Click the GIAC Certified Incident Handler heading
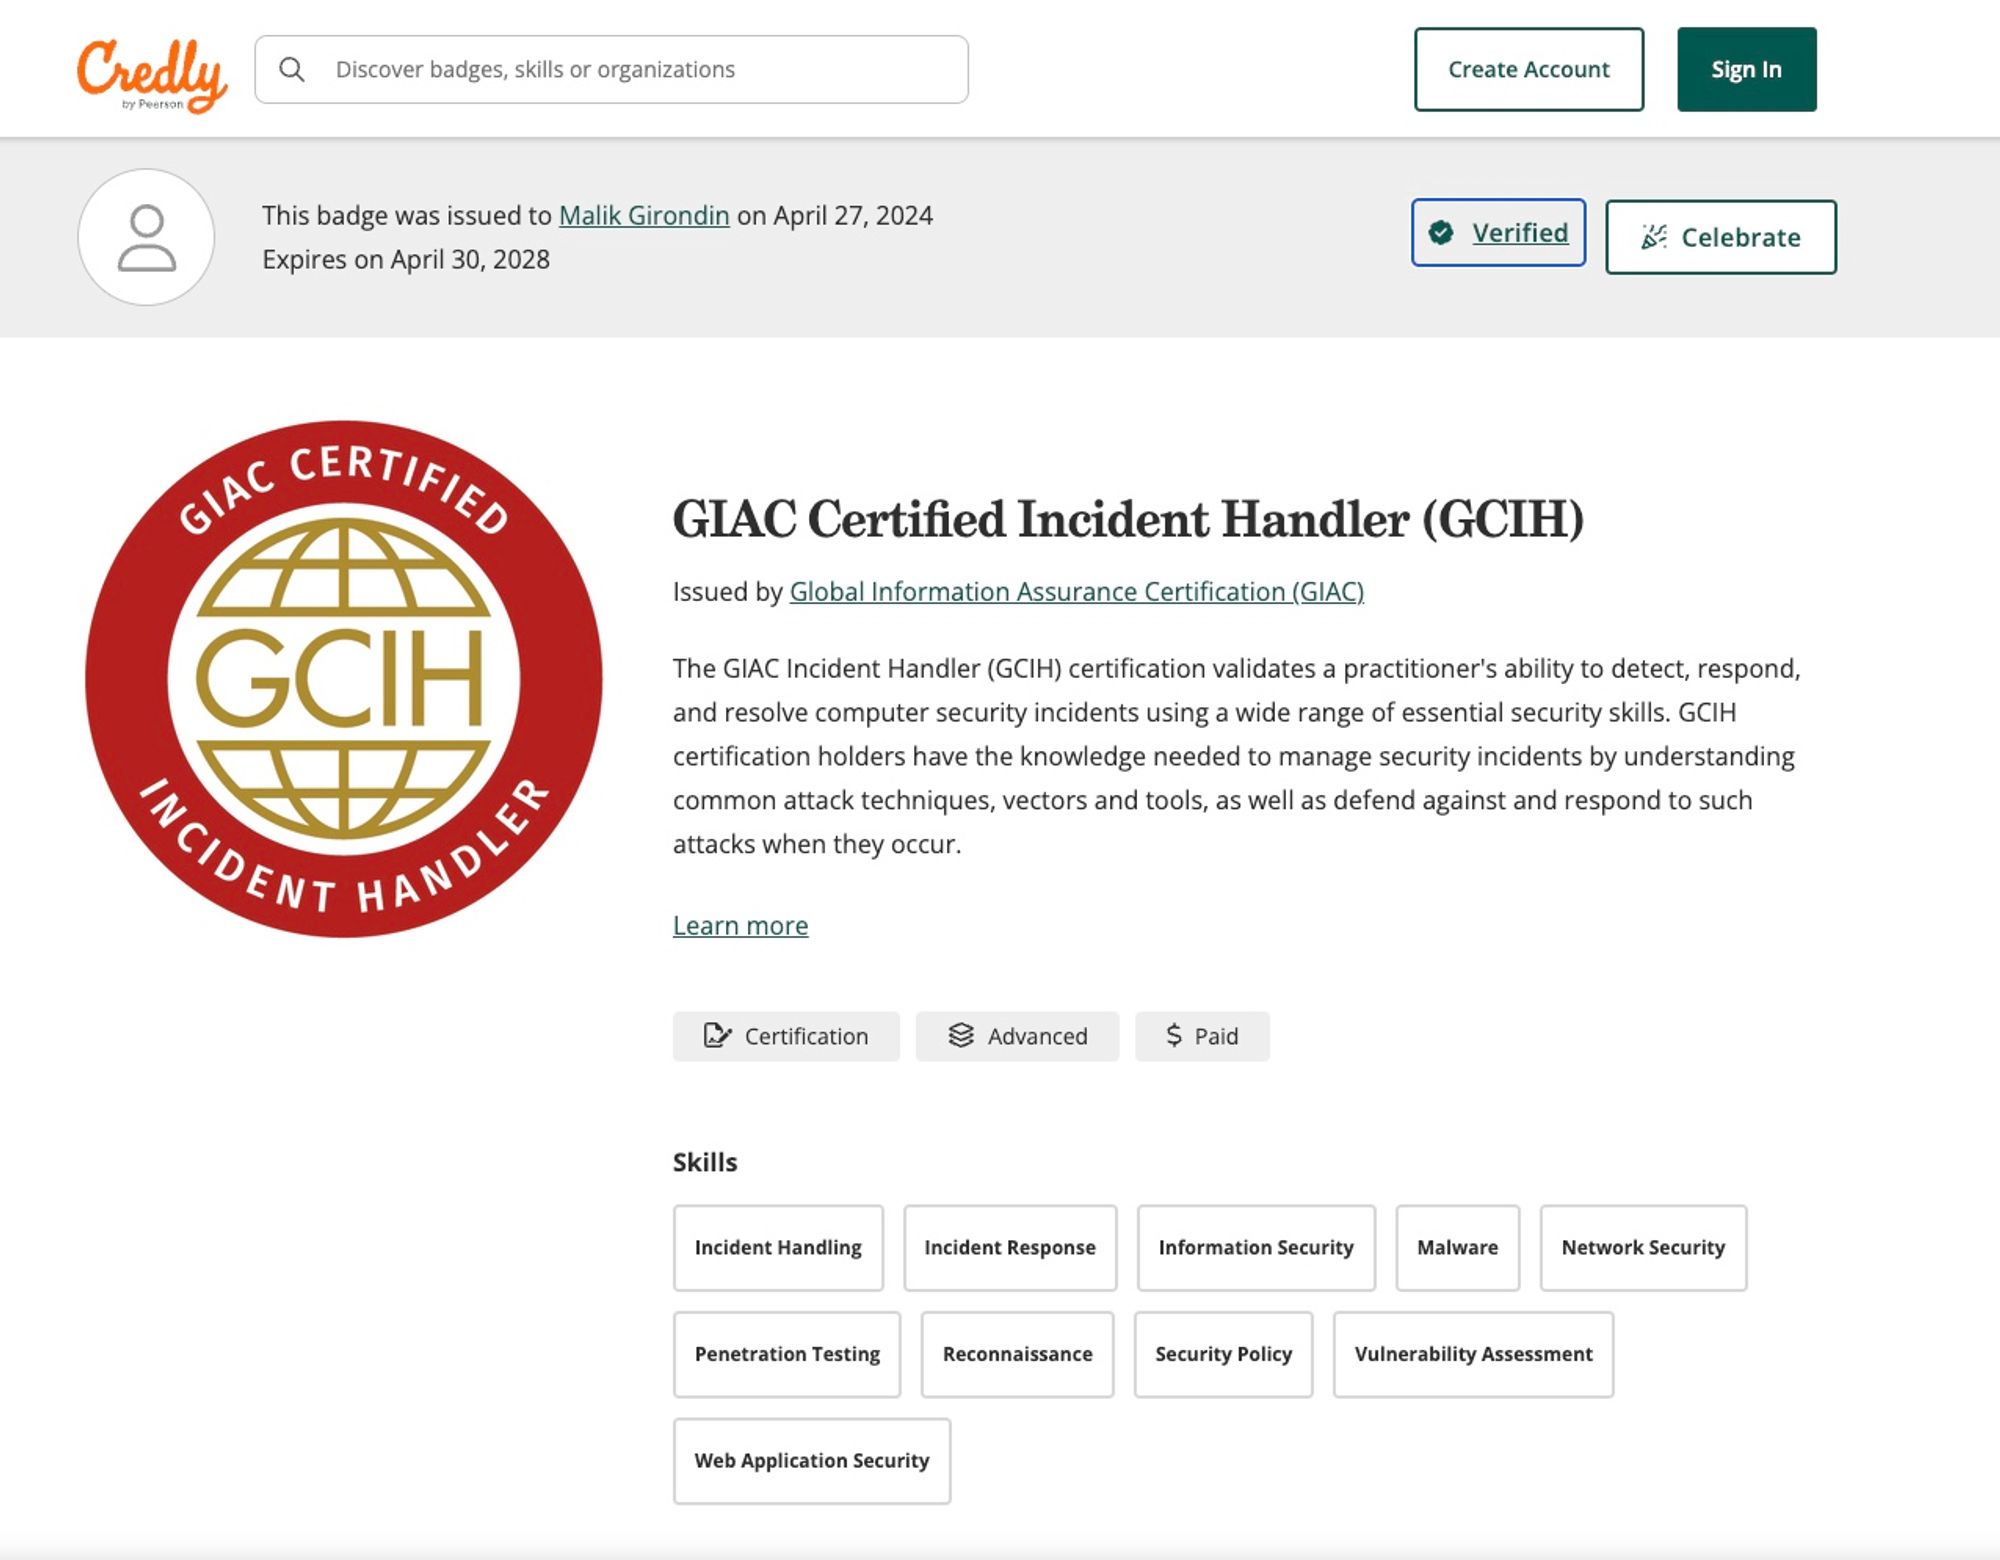Image resolution: width=2000 pixels, height=1560 pixels. pos(1128,519)
